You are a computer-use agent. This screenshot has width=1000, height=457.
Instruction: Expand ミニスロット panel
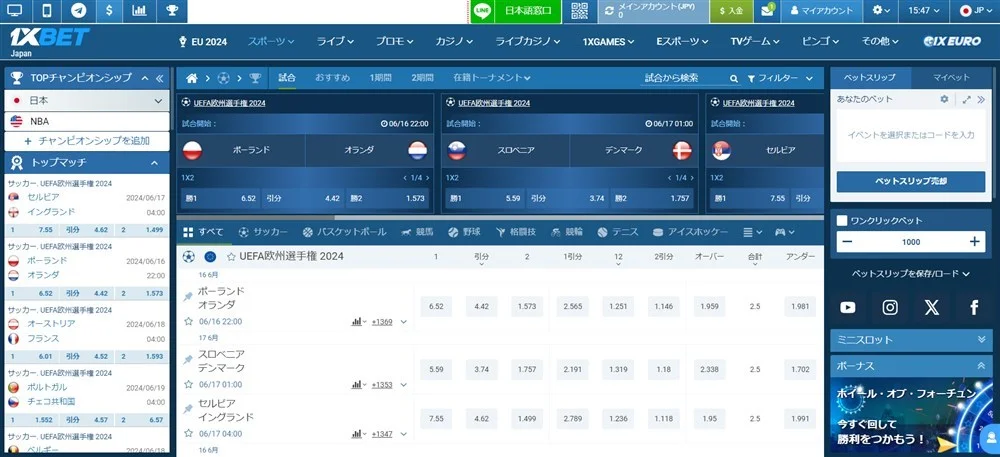[x=911, y=340]
